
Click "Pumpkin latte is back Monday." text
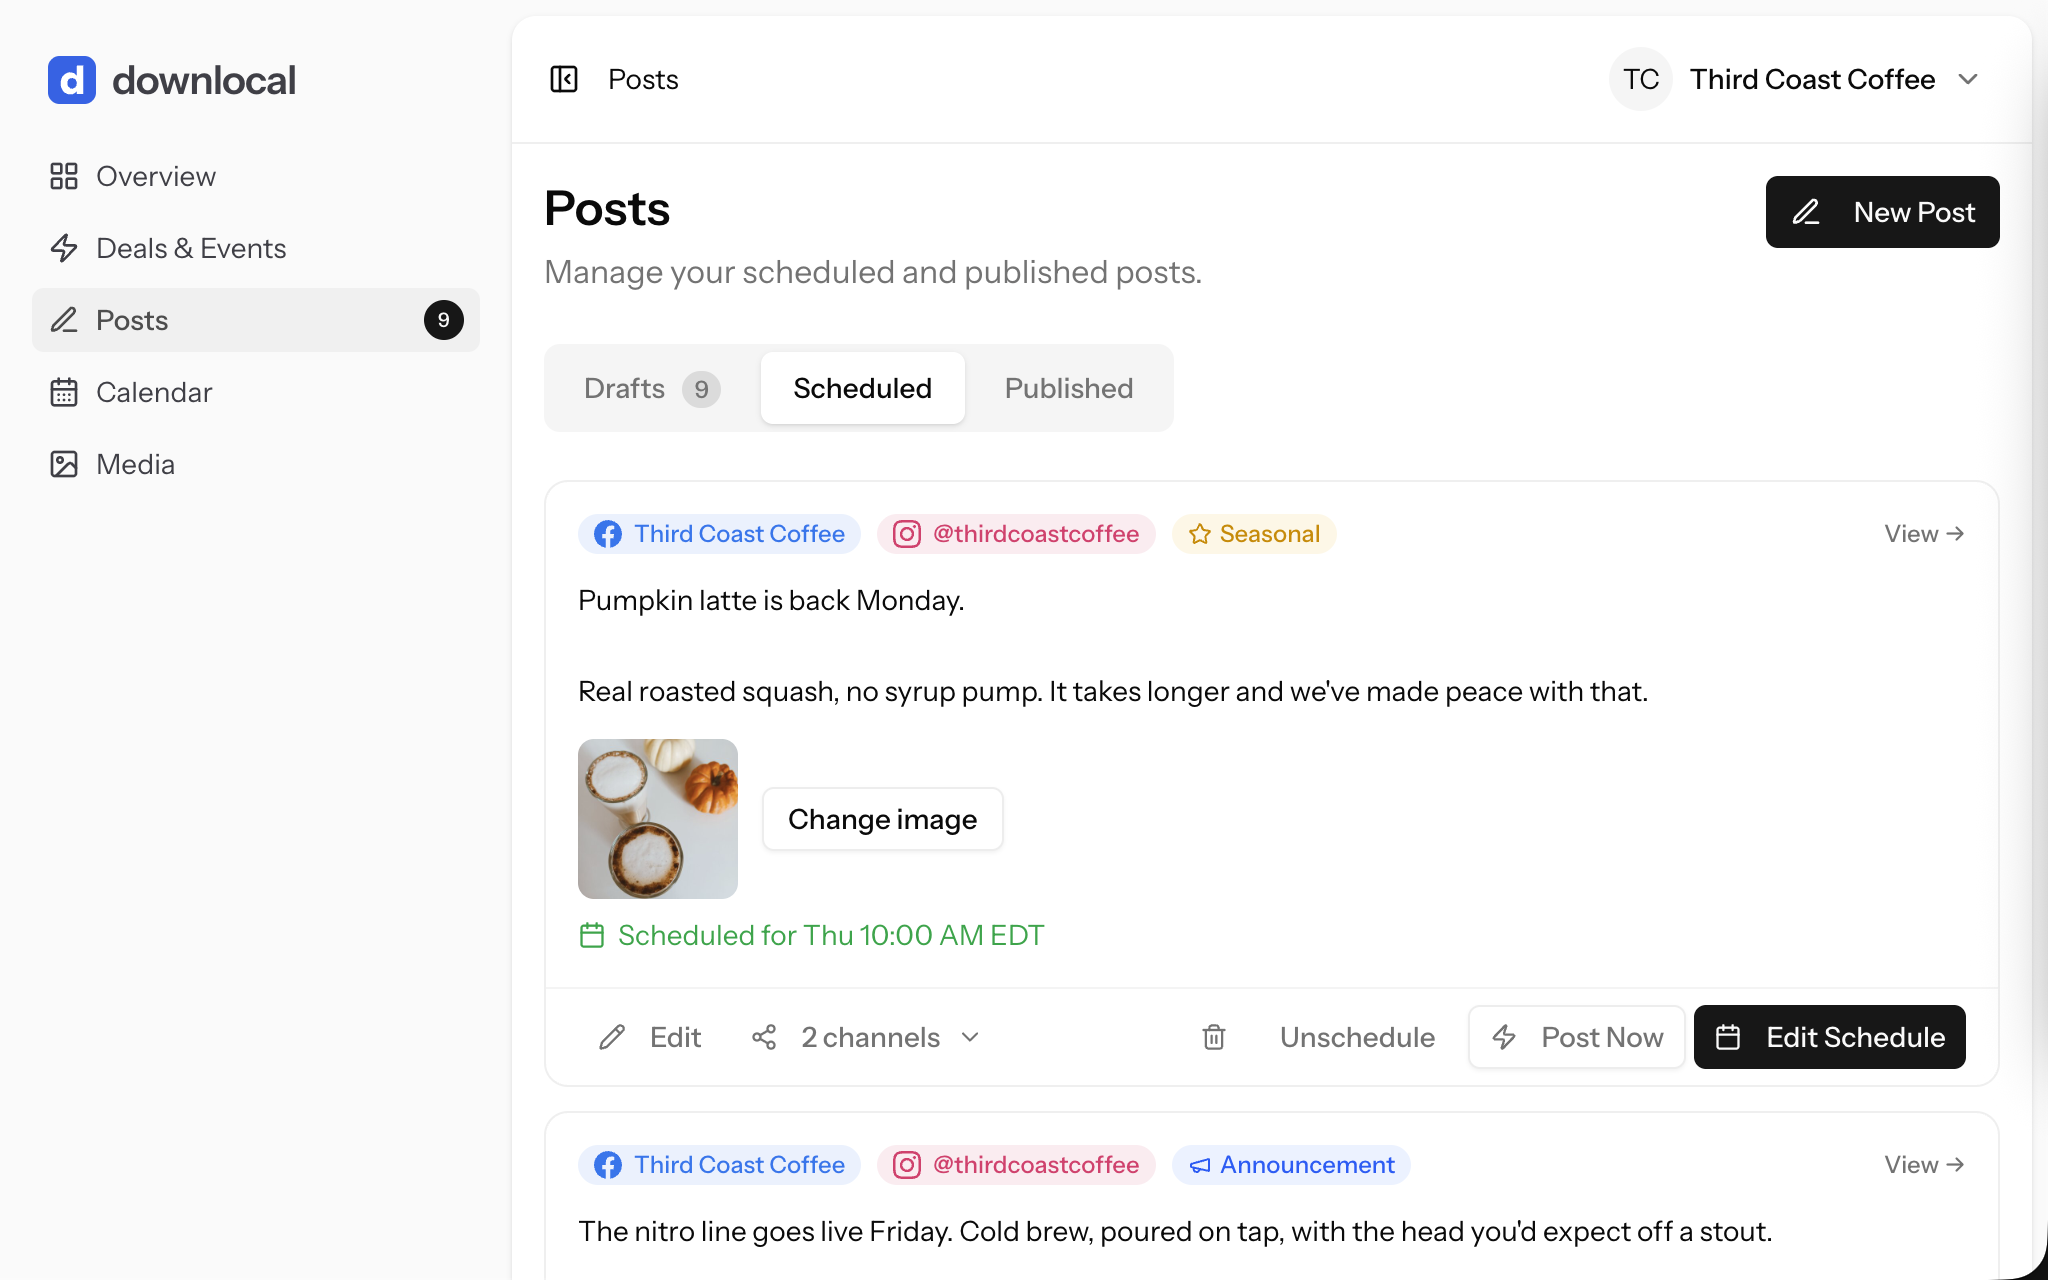(x=771, y=600)
